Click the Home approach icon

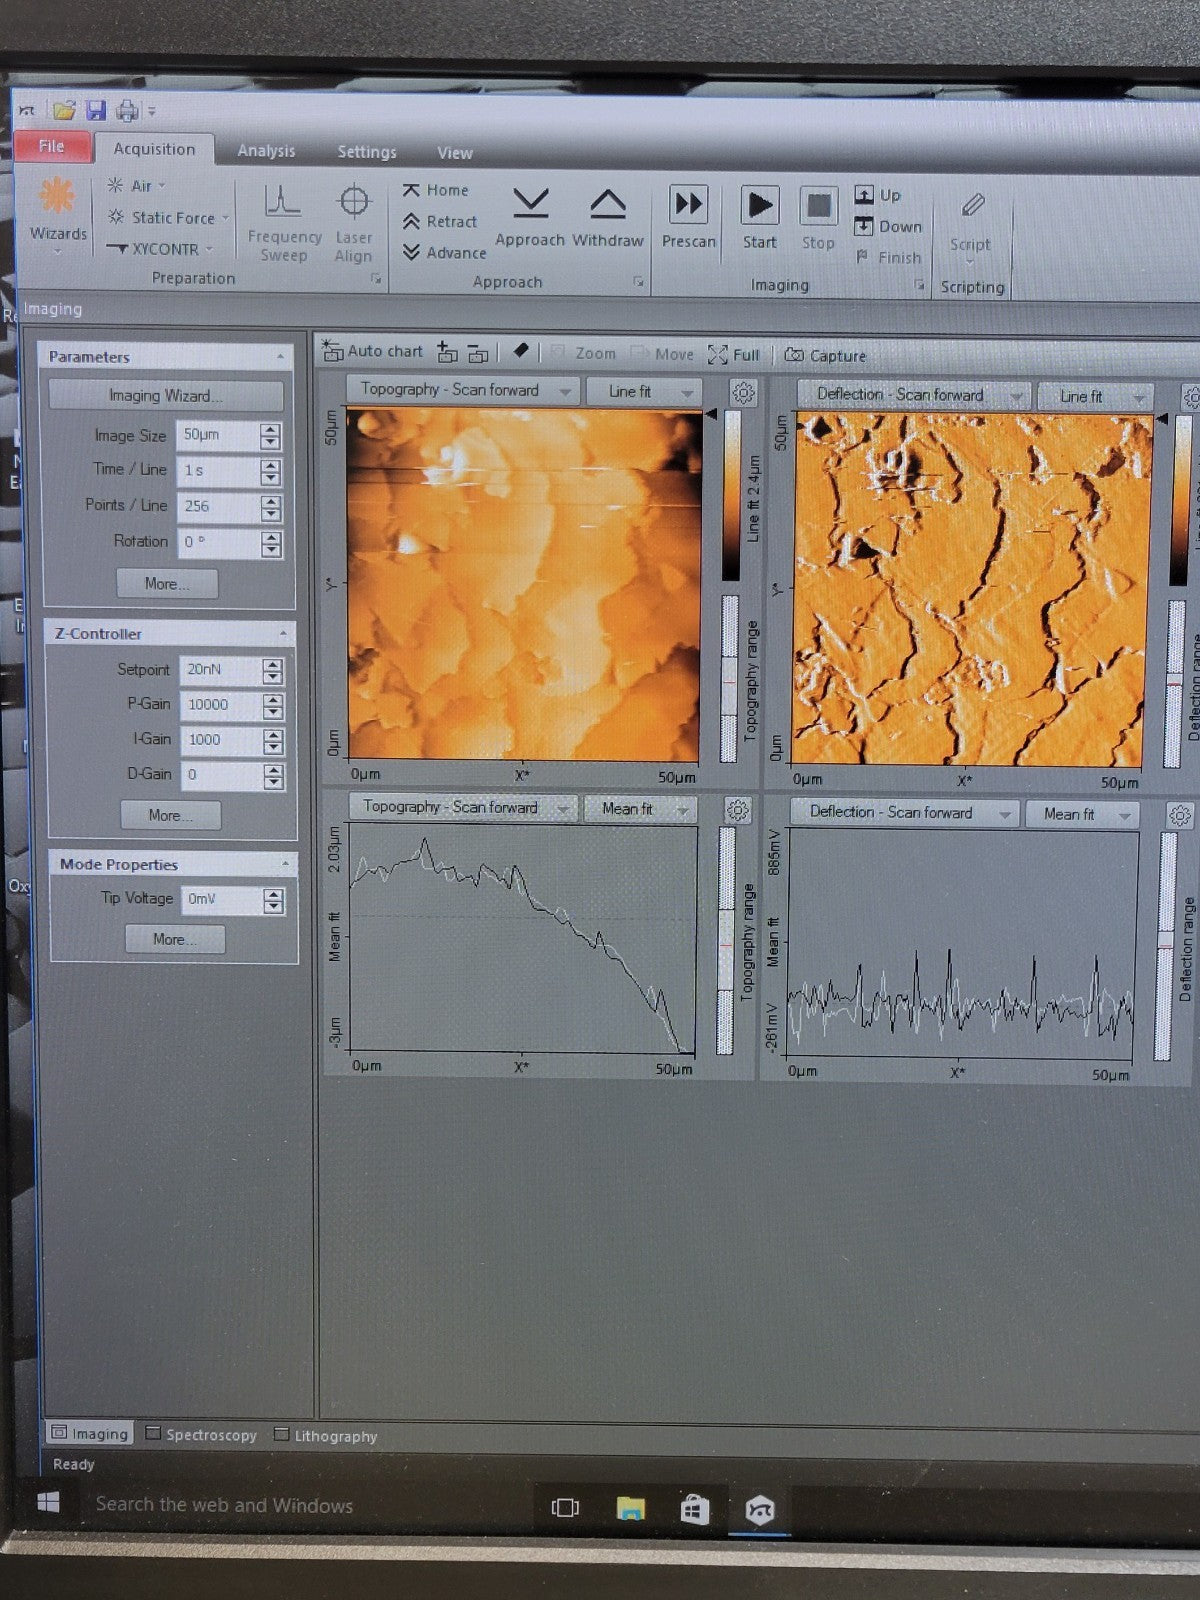point(411,190)
